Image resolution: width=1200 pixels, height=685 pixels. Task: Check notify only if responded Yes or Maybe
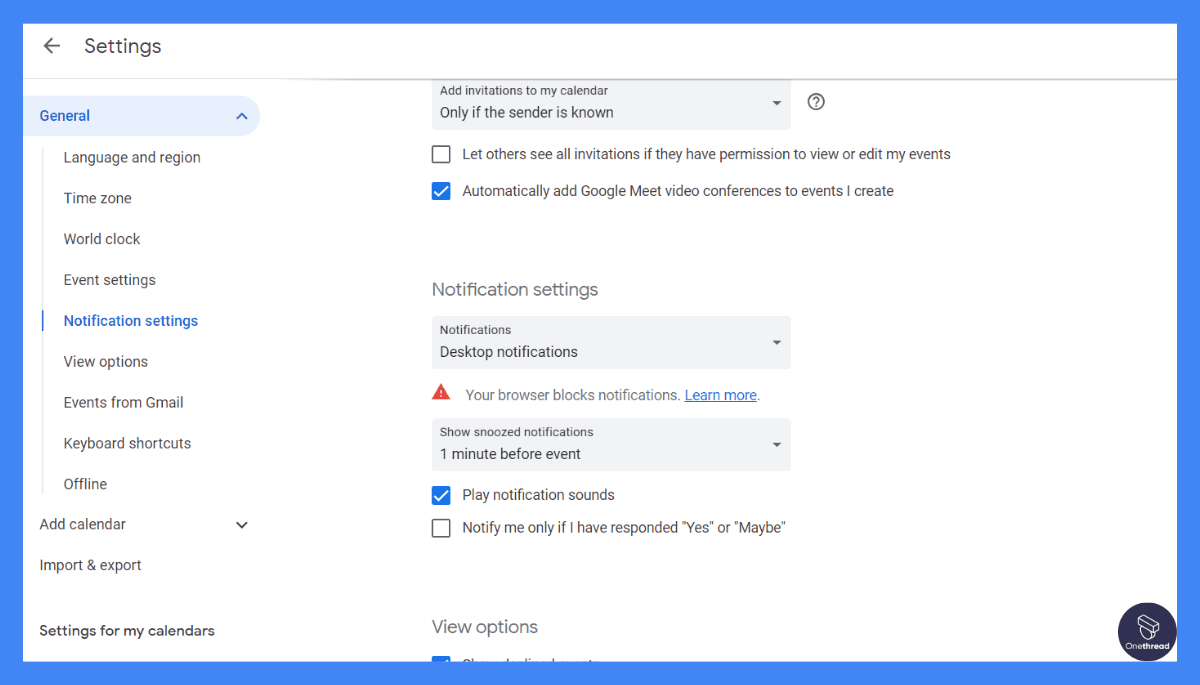click(441, 527)
